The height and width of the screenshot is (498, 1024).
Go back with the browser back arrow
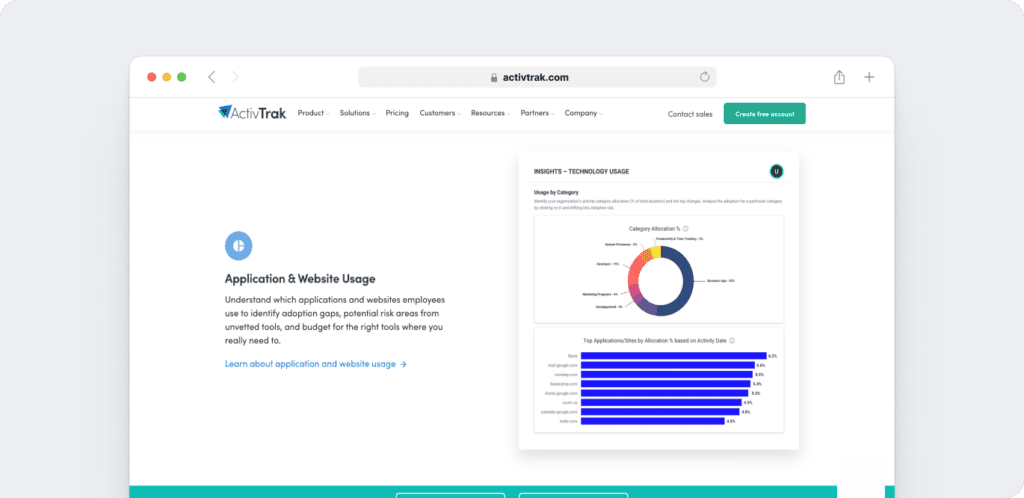coord(212,77)
